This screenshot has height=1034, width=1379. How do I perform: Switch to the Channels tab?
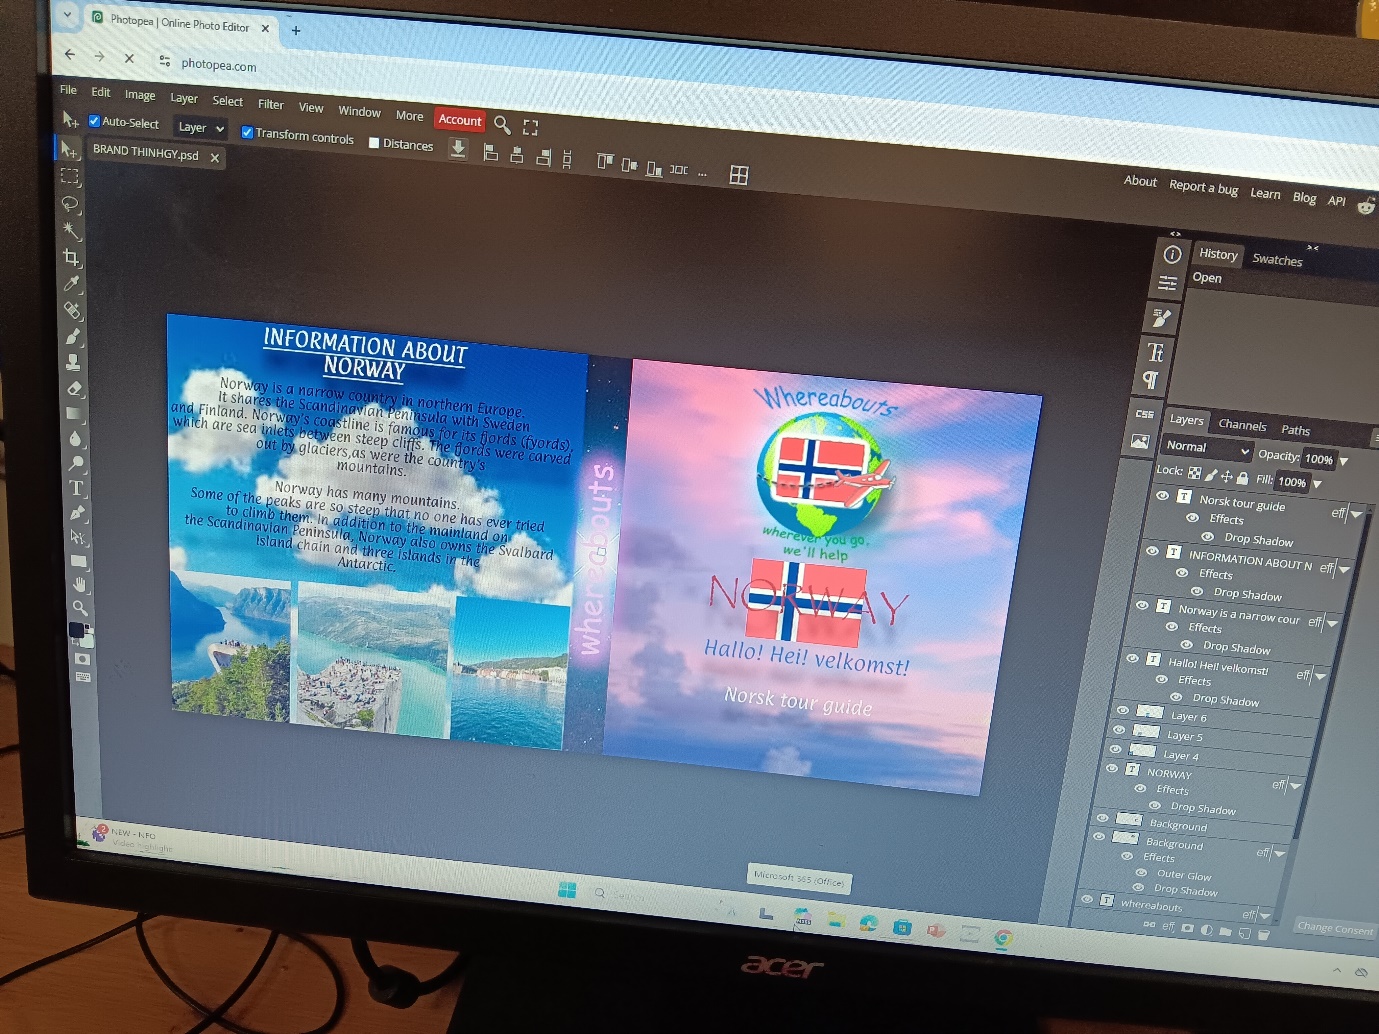[x=1242, y=425]
